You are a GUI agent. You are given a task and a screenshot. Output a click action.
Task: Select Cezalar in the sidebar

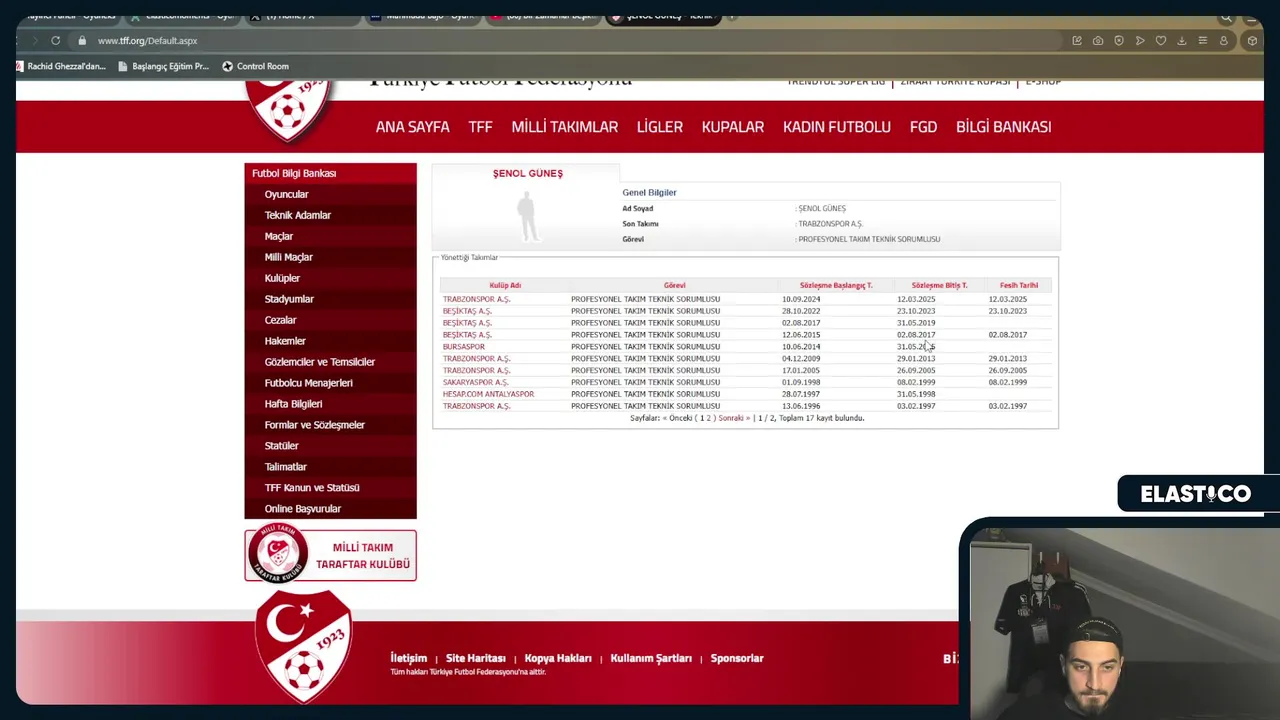click(x=330, y=320)
